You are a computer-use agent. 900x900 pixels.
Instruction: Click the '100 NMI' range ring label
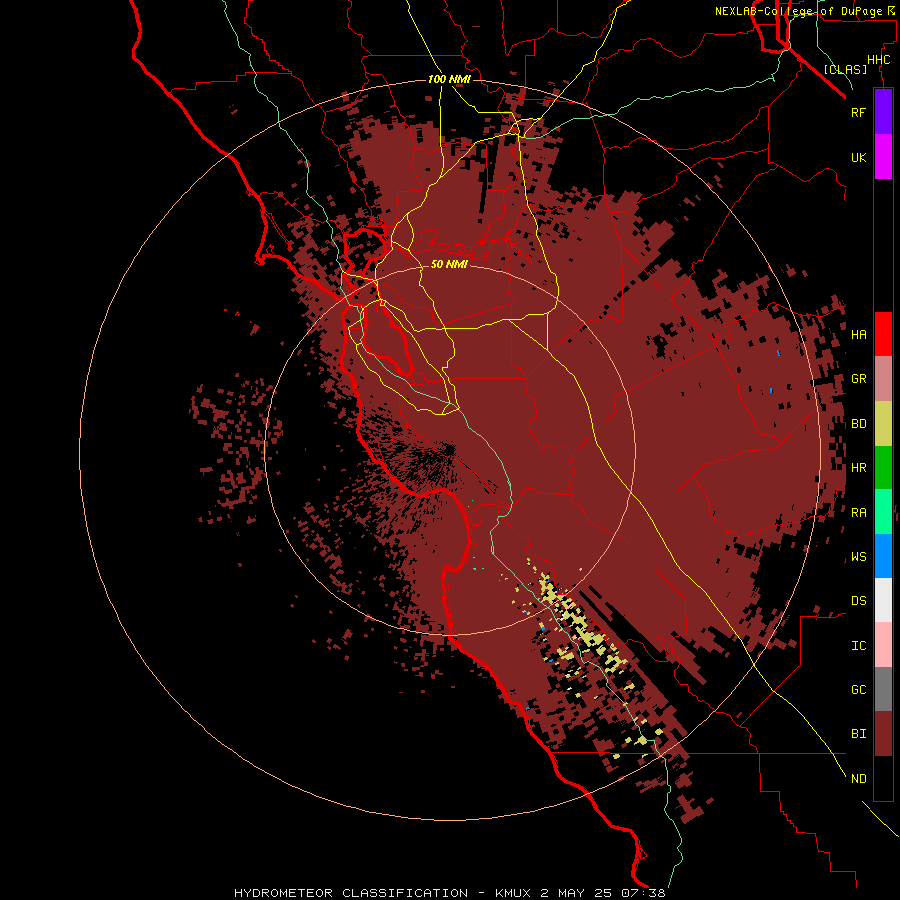pos(449,79)
